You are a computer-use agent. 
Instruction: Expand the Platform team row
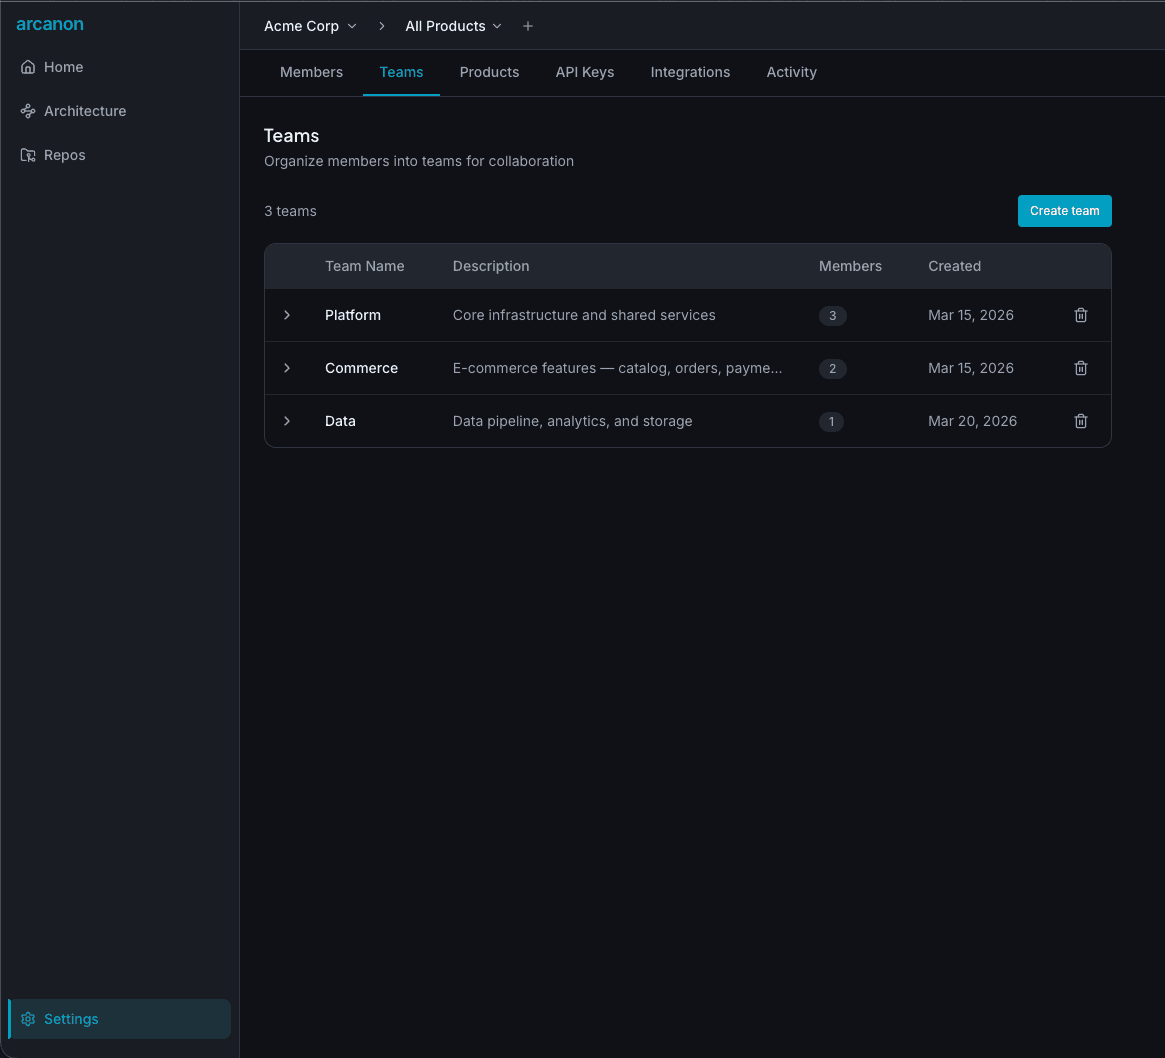click(x=288, y=315)
